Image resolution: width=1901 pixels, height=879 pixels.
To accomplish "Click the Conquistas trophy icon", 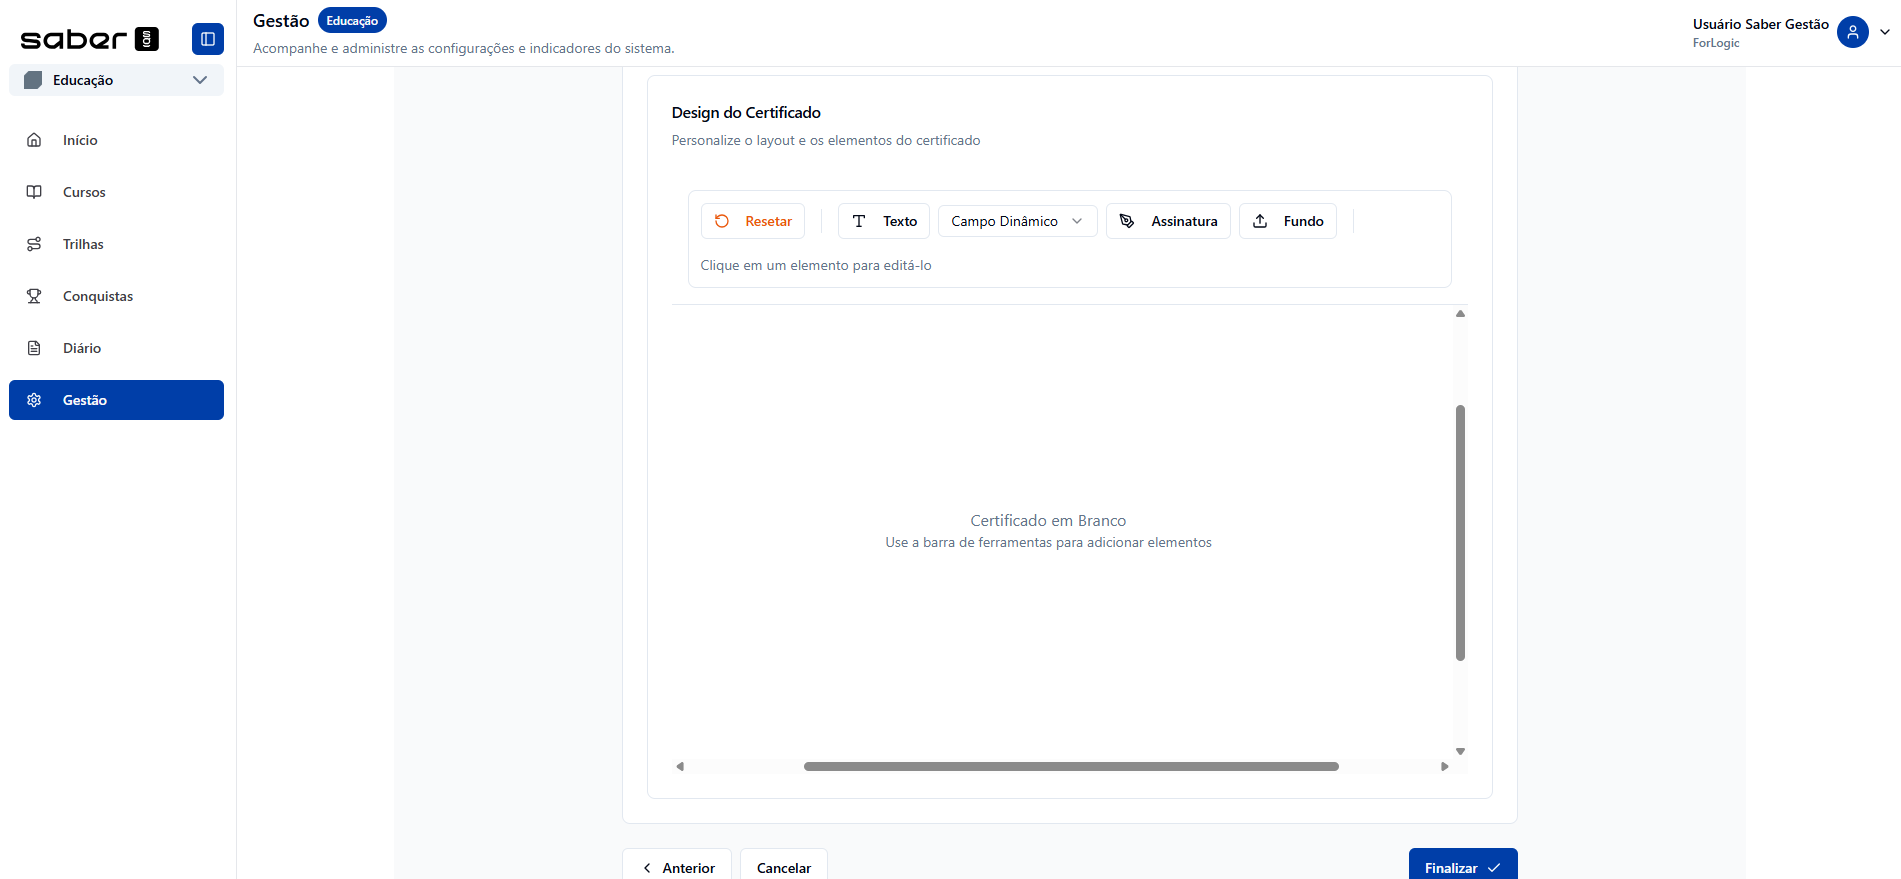I will pos(34,296).
